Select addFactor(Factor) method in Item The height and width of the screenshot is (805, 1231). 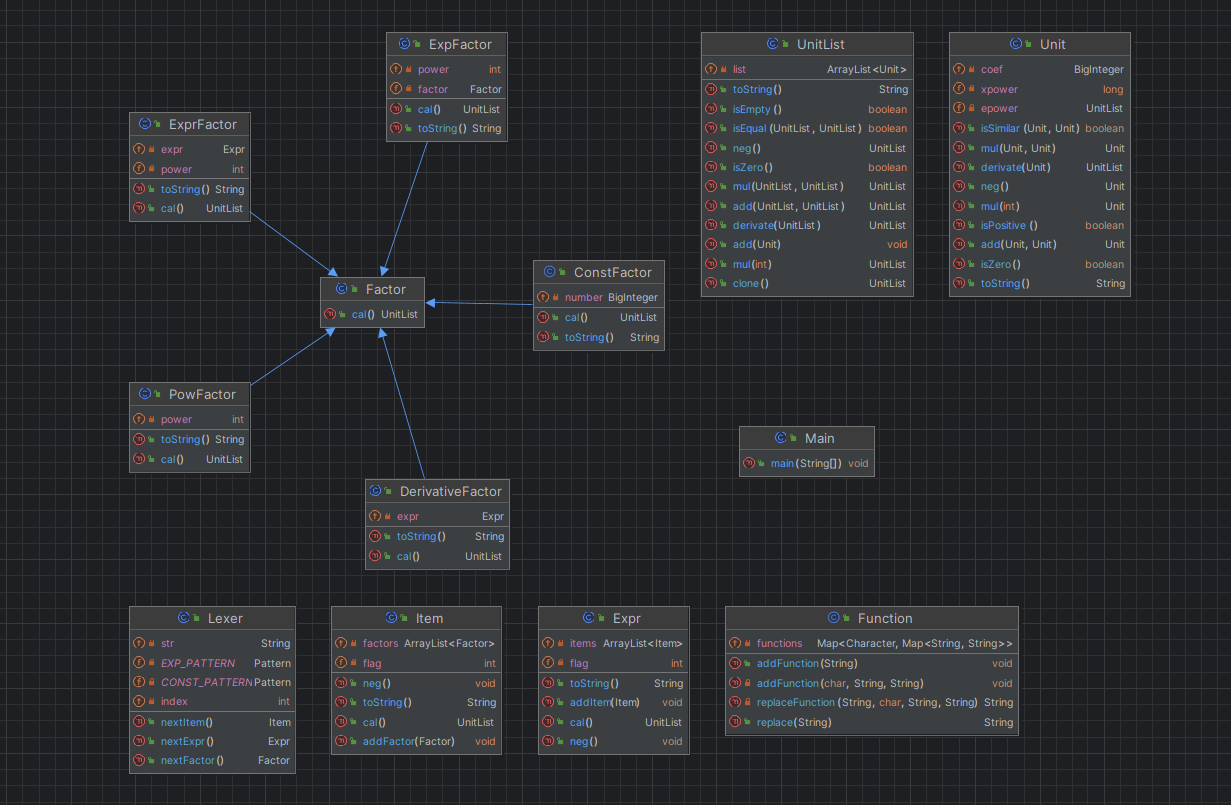click(416, 741)
